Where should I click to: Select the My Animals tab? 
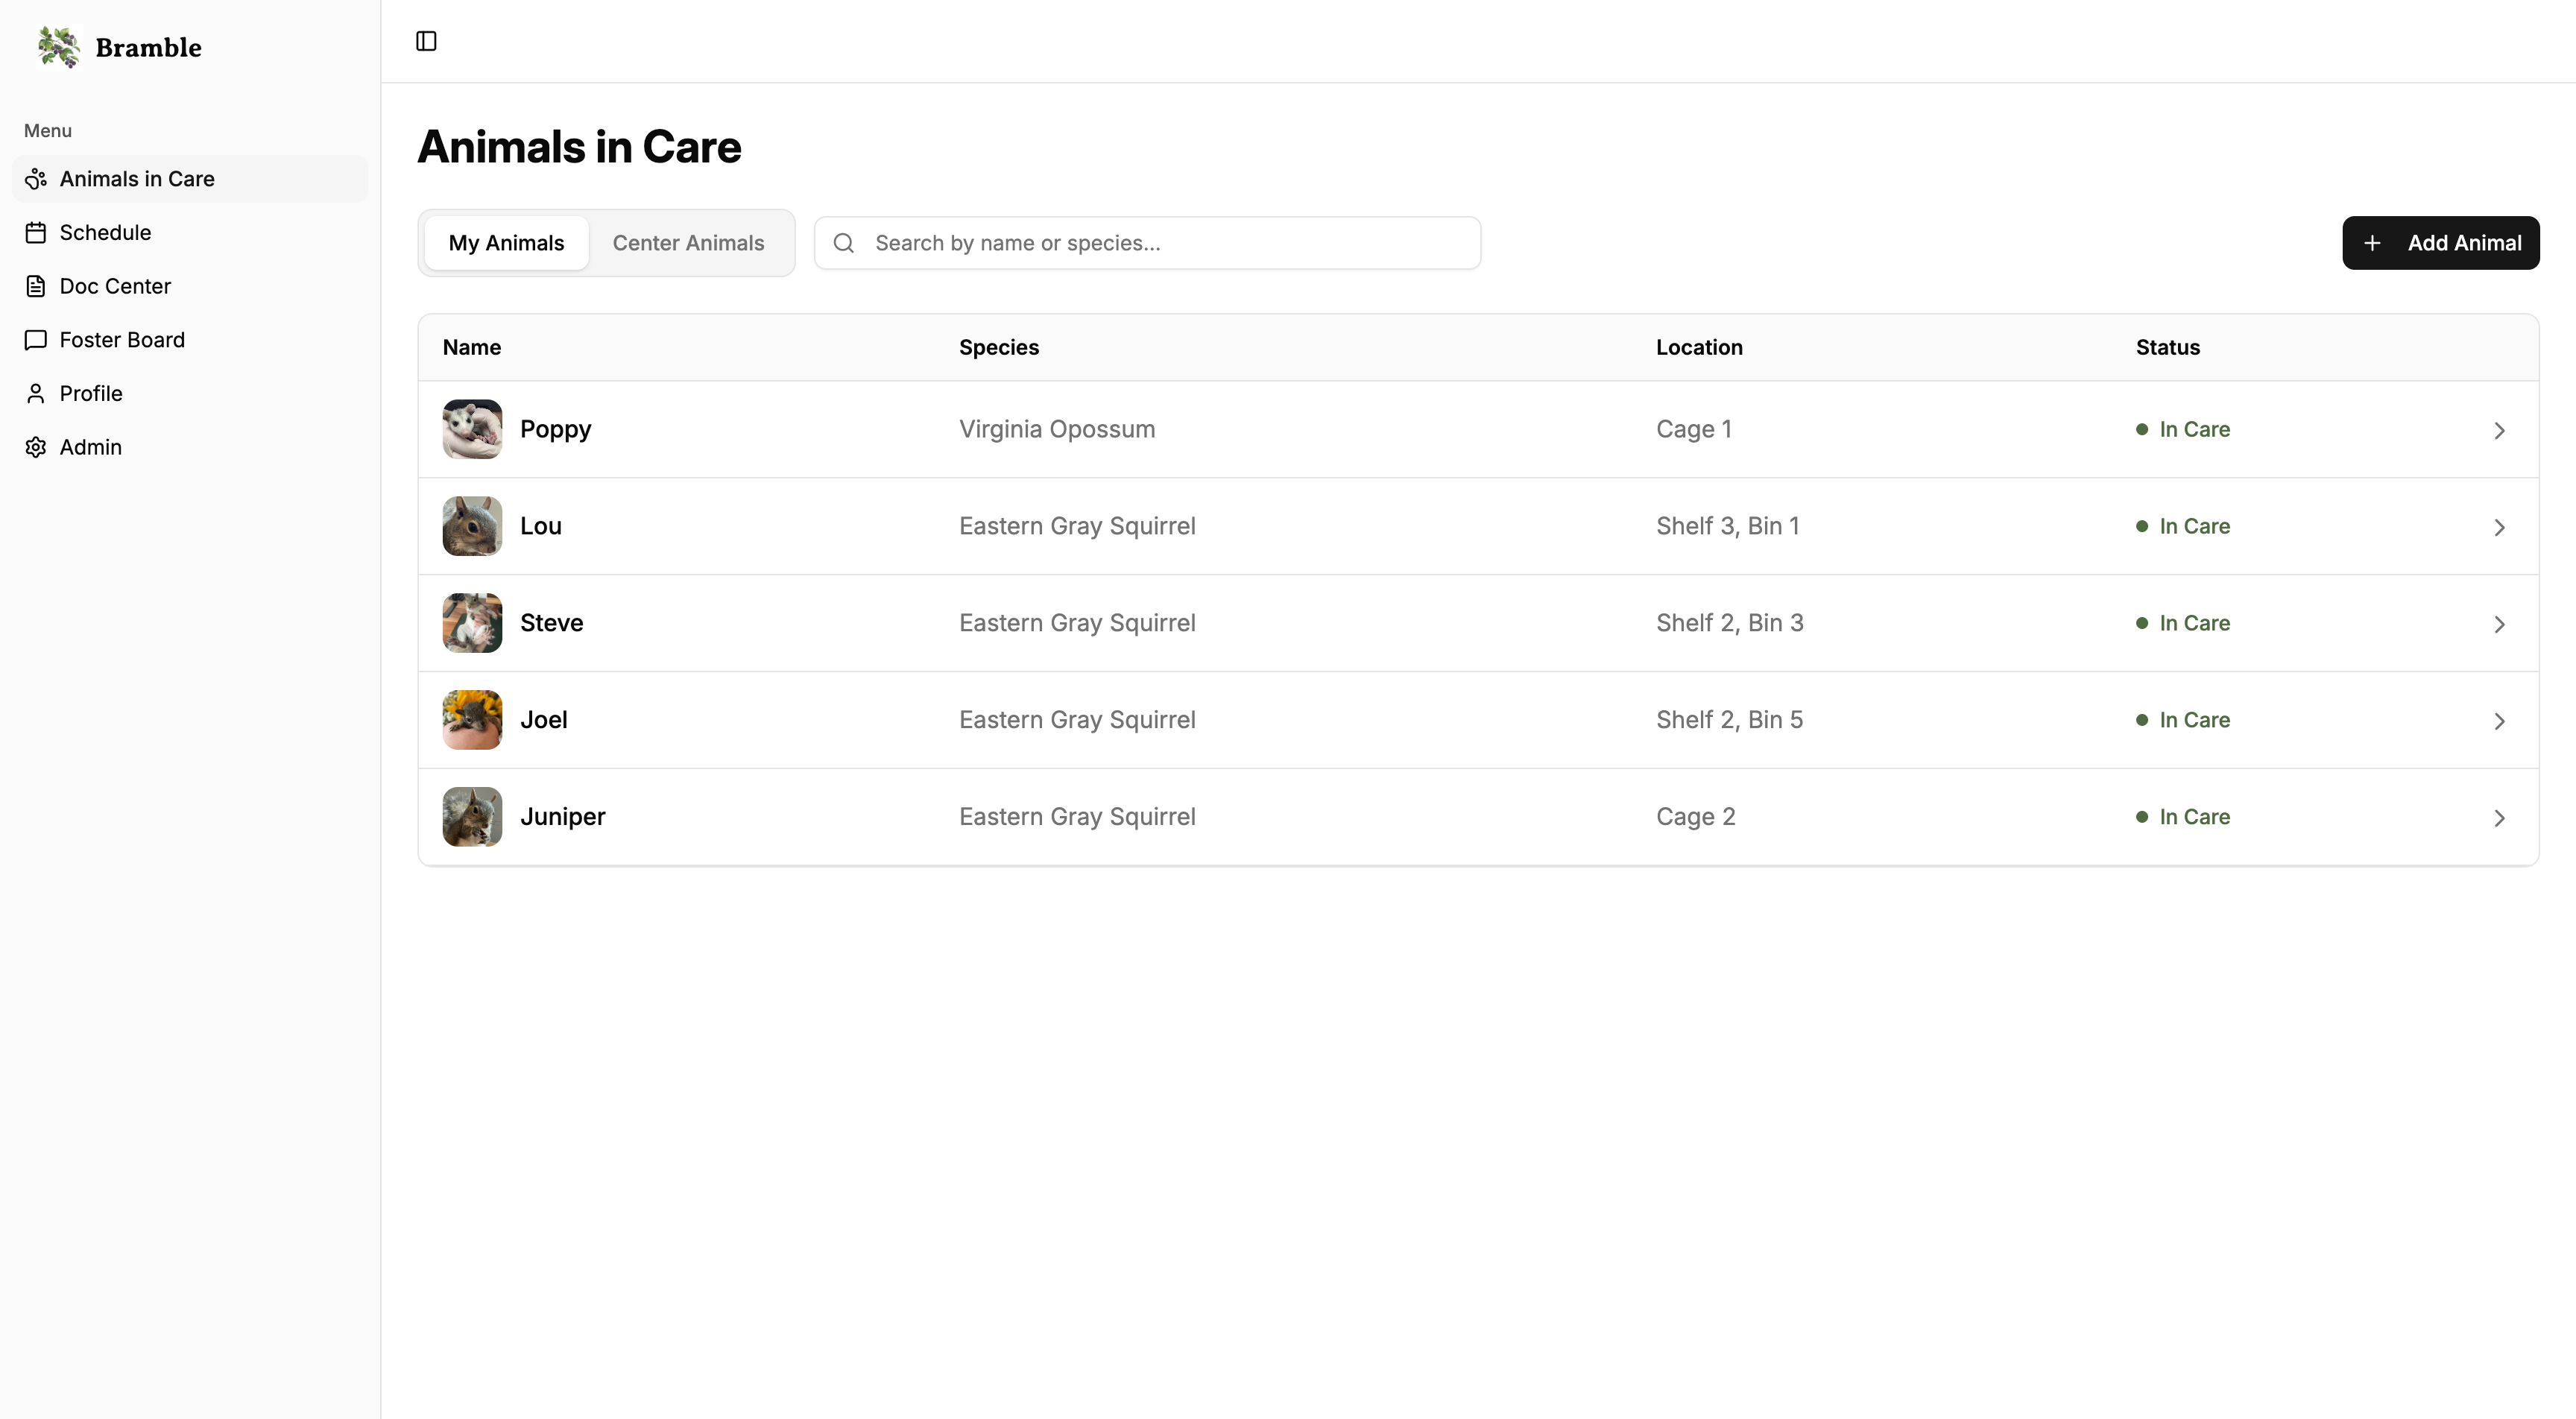(506, 242)
